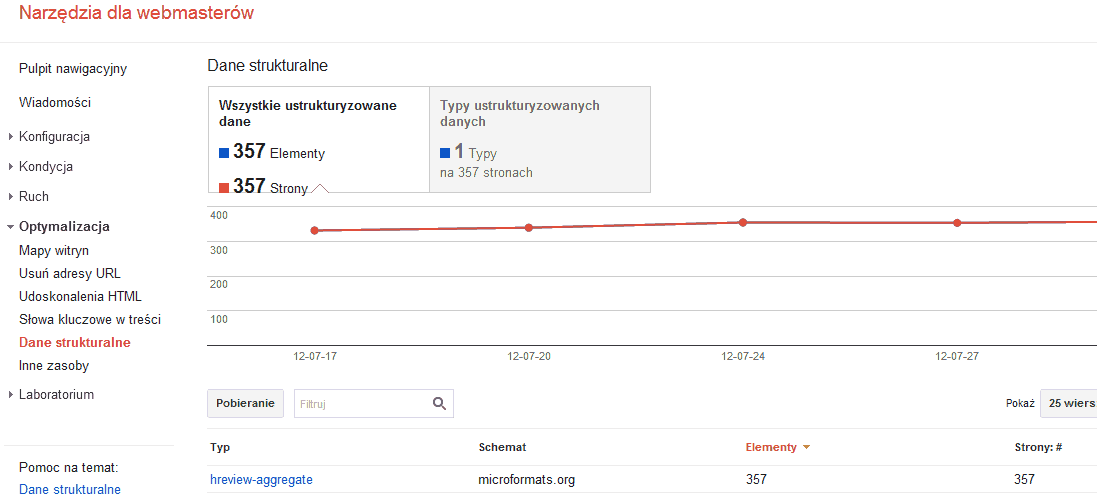Image resolution: width=1097 pixels, height=494 pixels.
Task: Click the sort arrow next to Elementy
Action: pos(806,447)
